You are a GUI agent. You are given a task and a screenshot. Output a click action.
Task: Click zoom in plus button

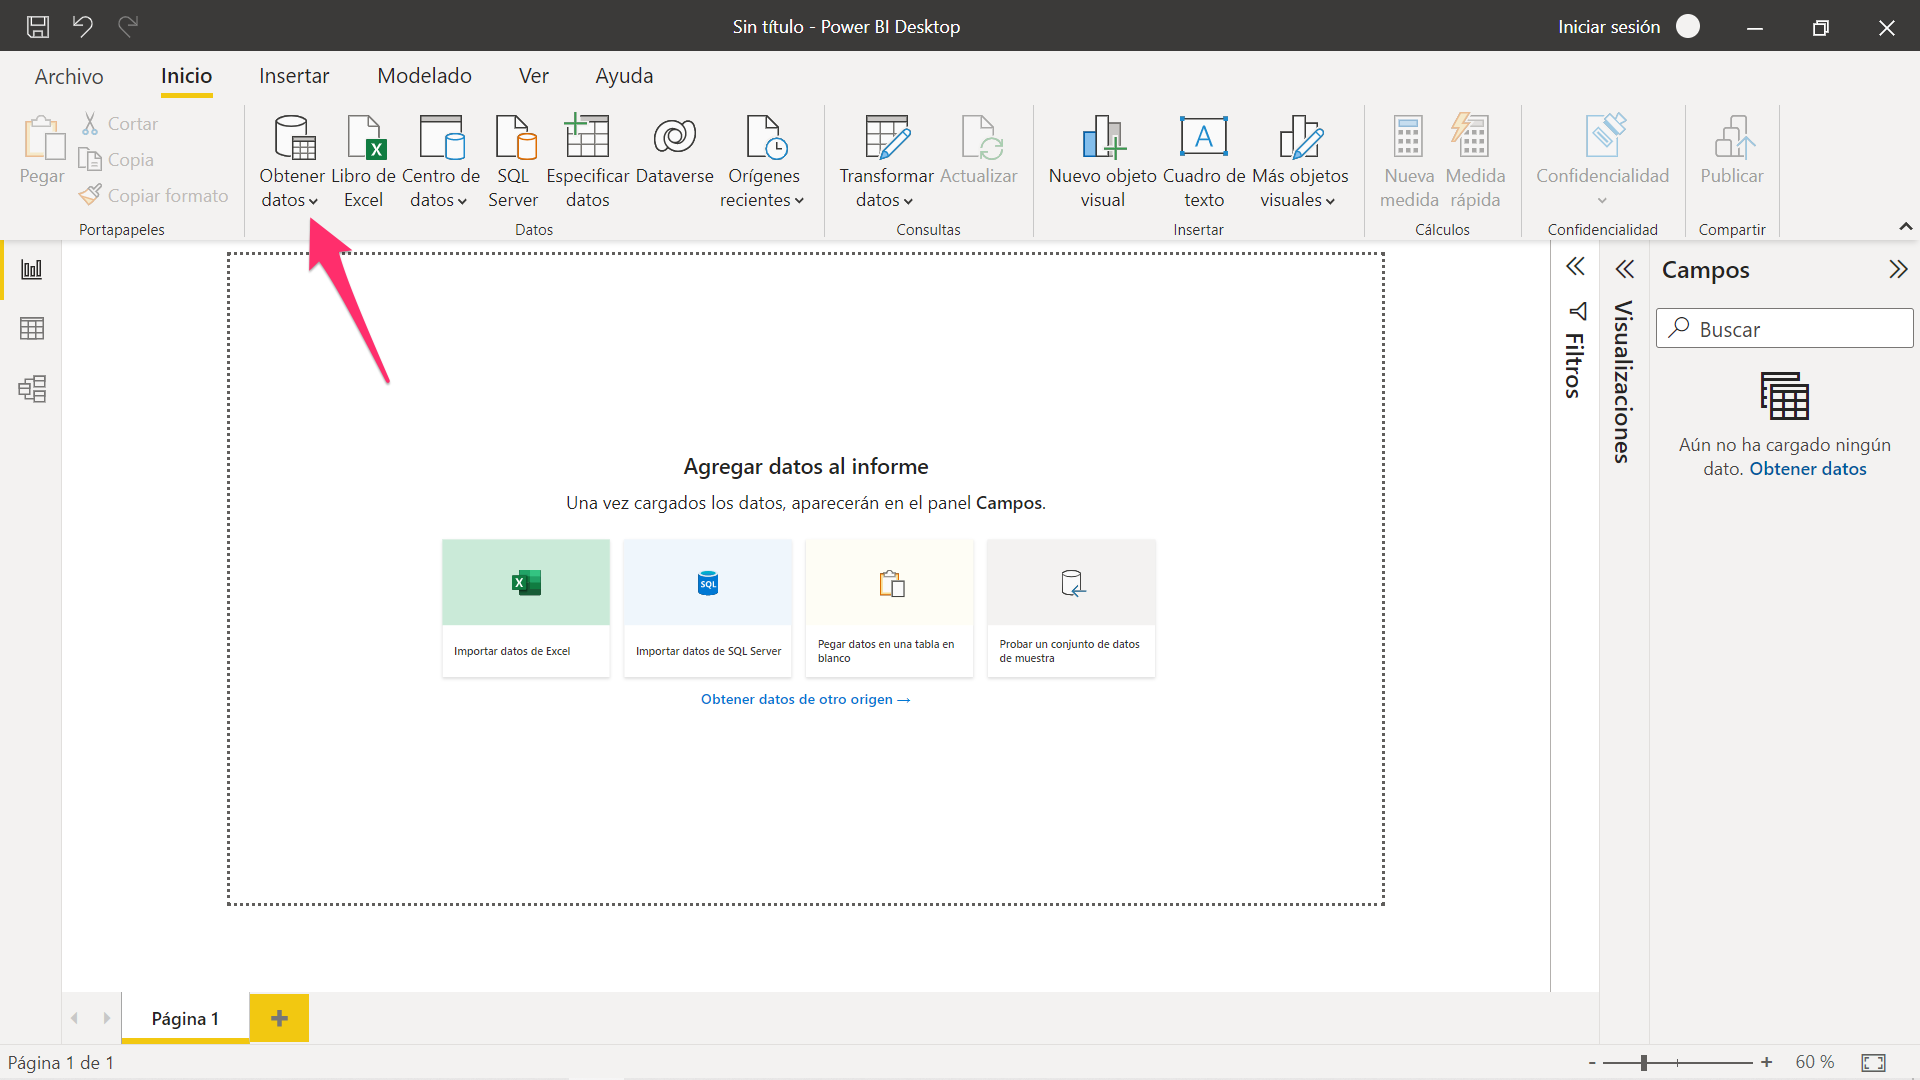(x=1767, y=1062)
